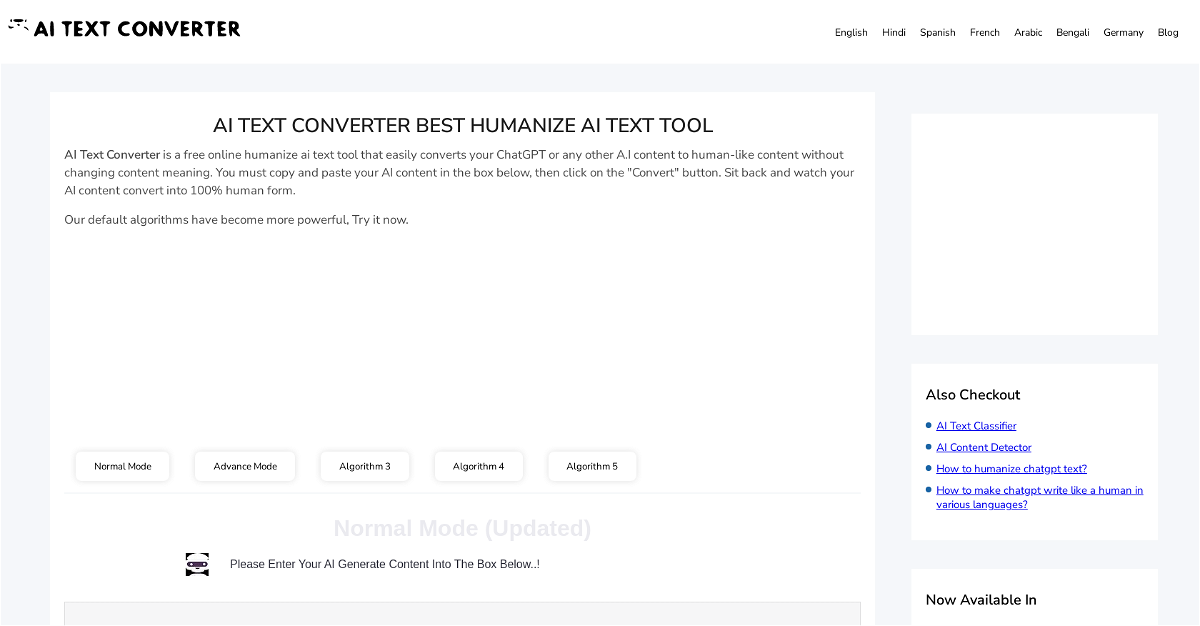The height and width of the screenshot is (626, 1200).
Task: Open the Blog page
Action: point(1168,33)
